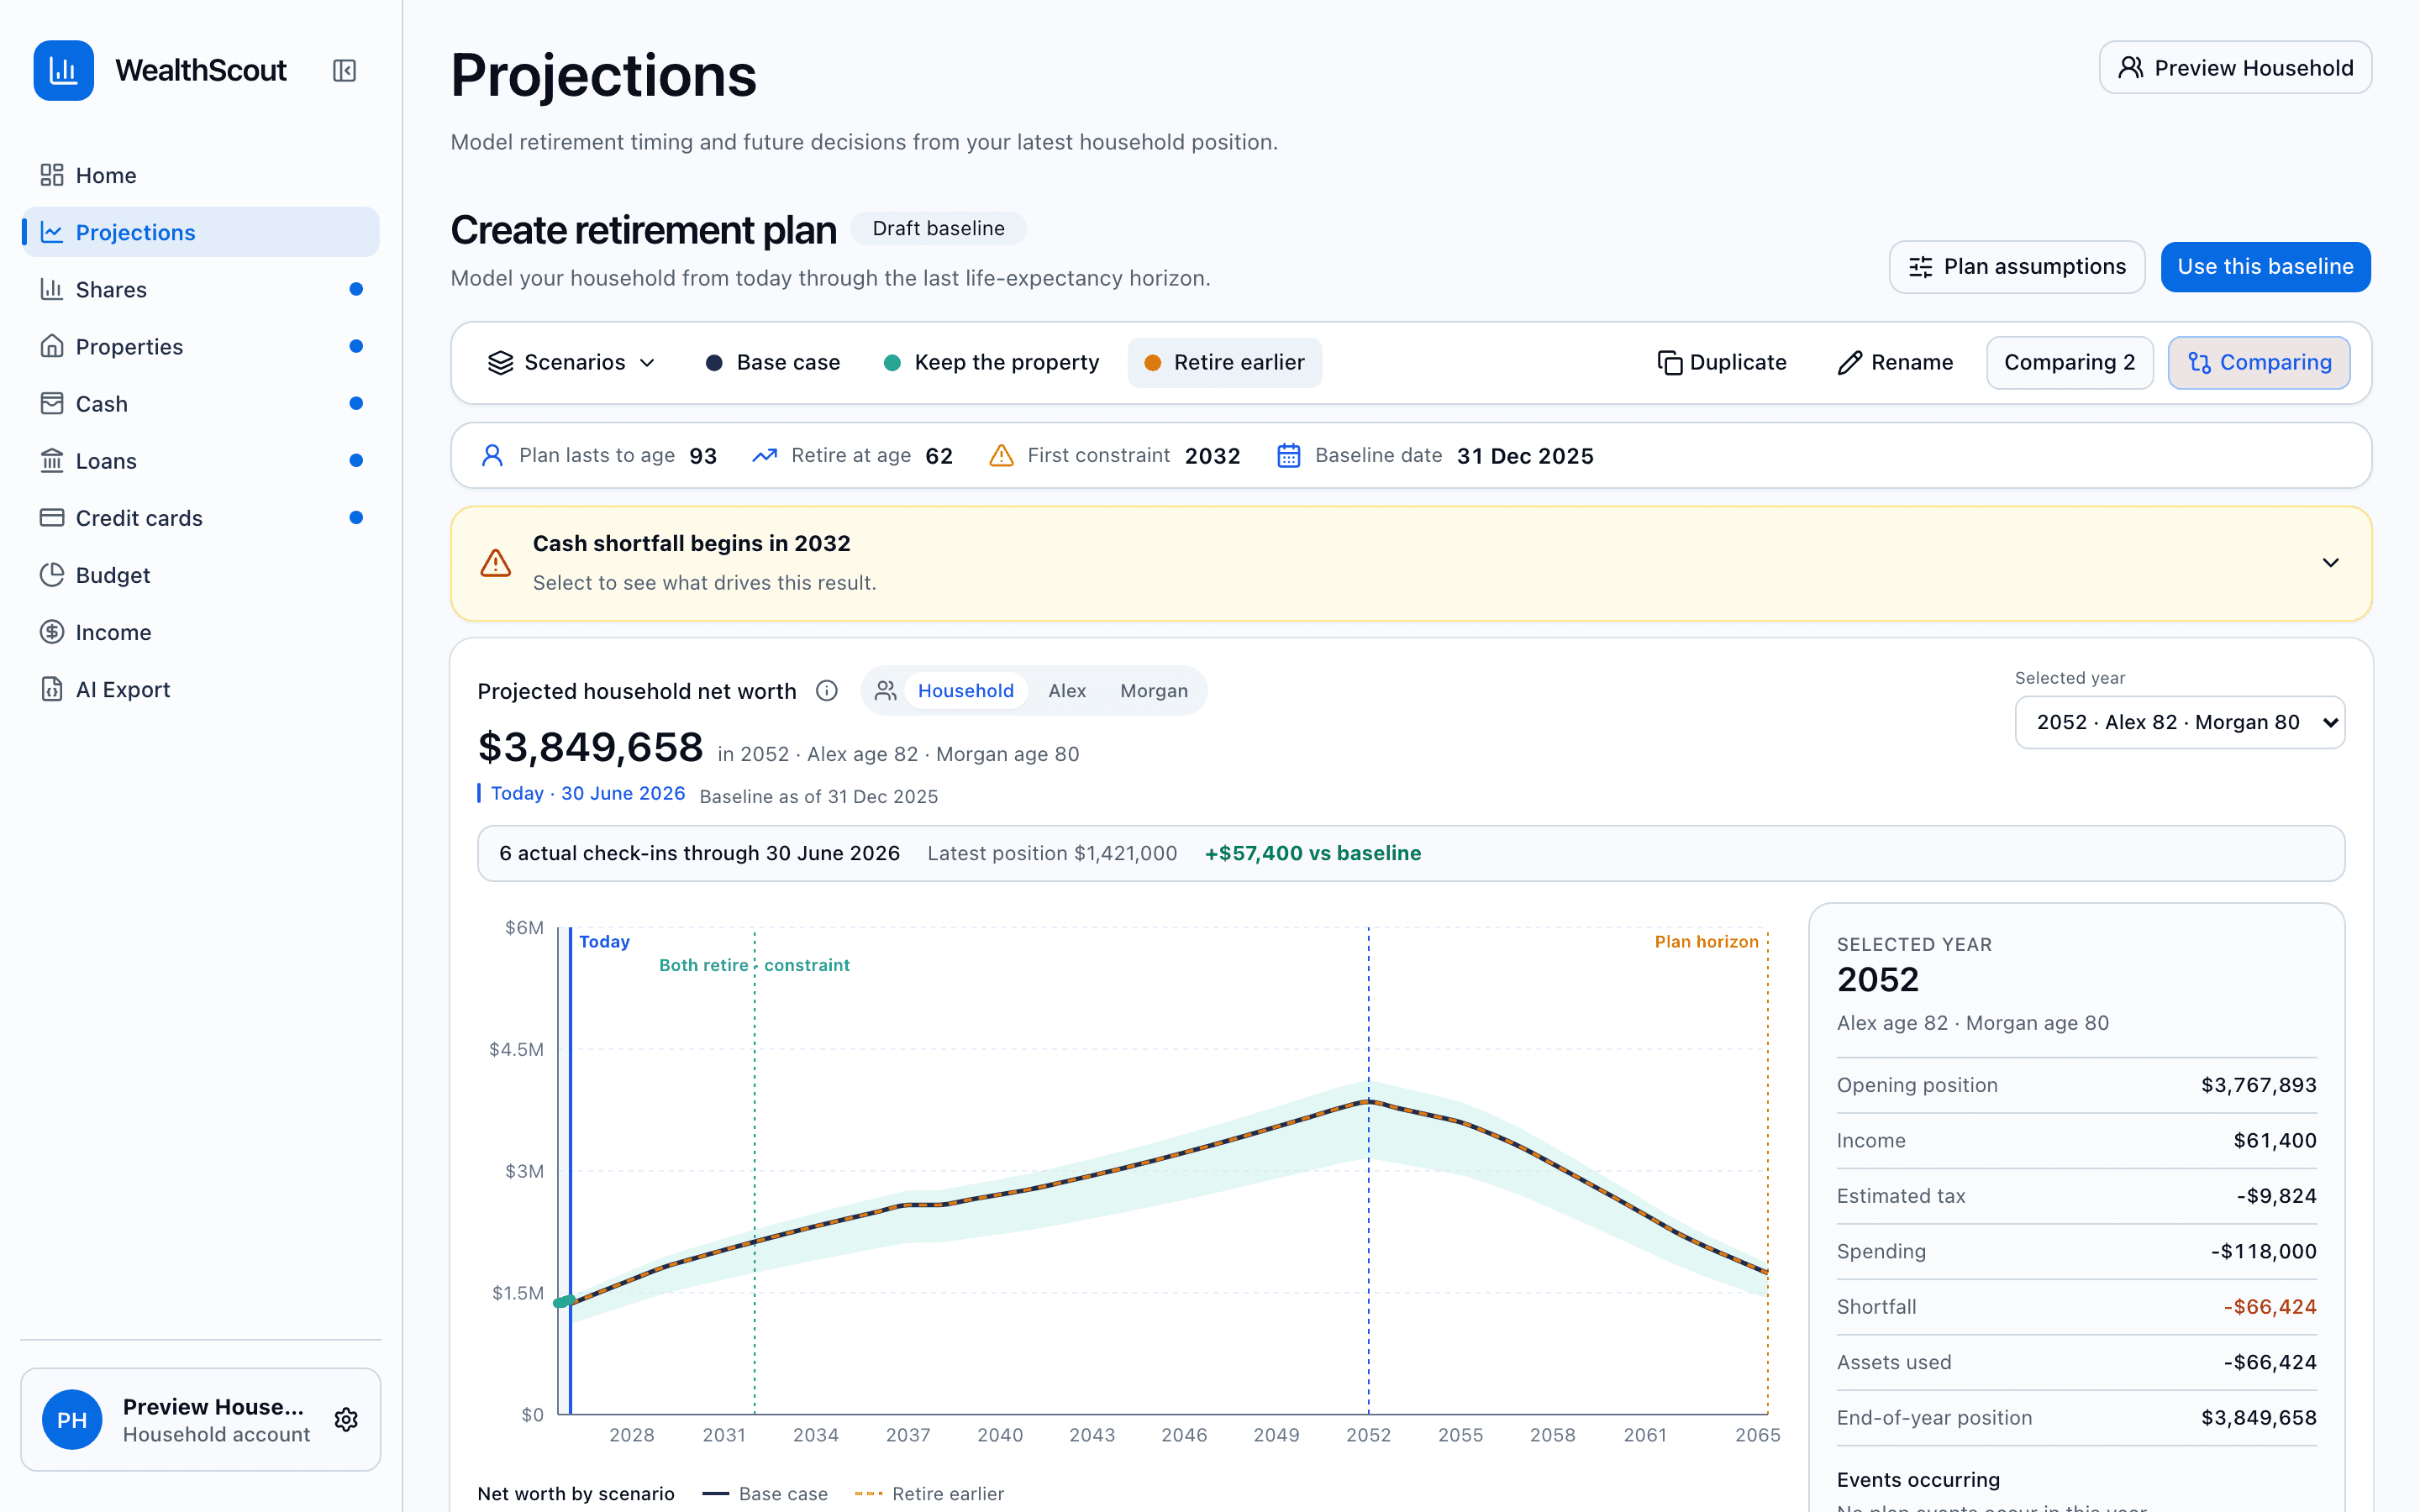
Task: Open the Comparing 2 selector
Action: (2069, 362)
